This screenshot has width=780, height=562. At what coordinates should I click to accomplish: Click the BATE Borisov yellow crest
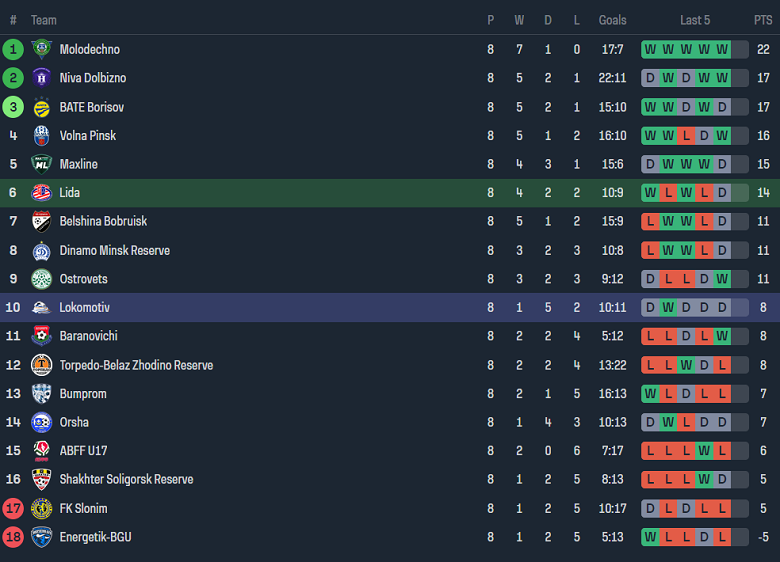pos(41,107)
